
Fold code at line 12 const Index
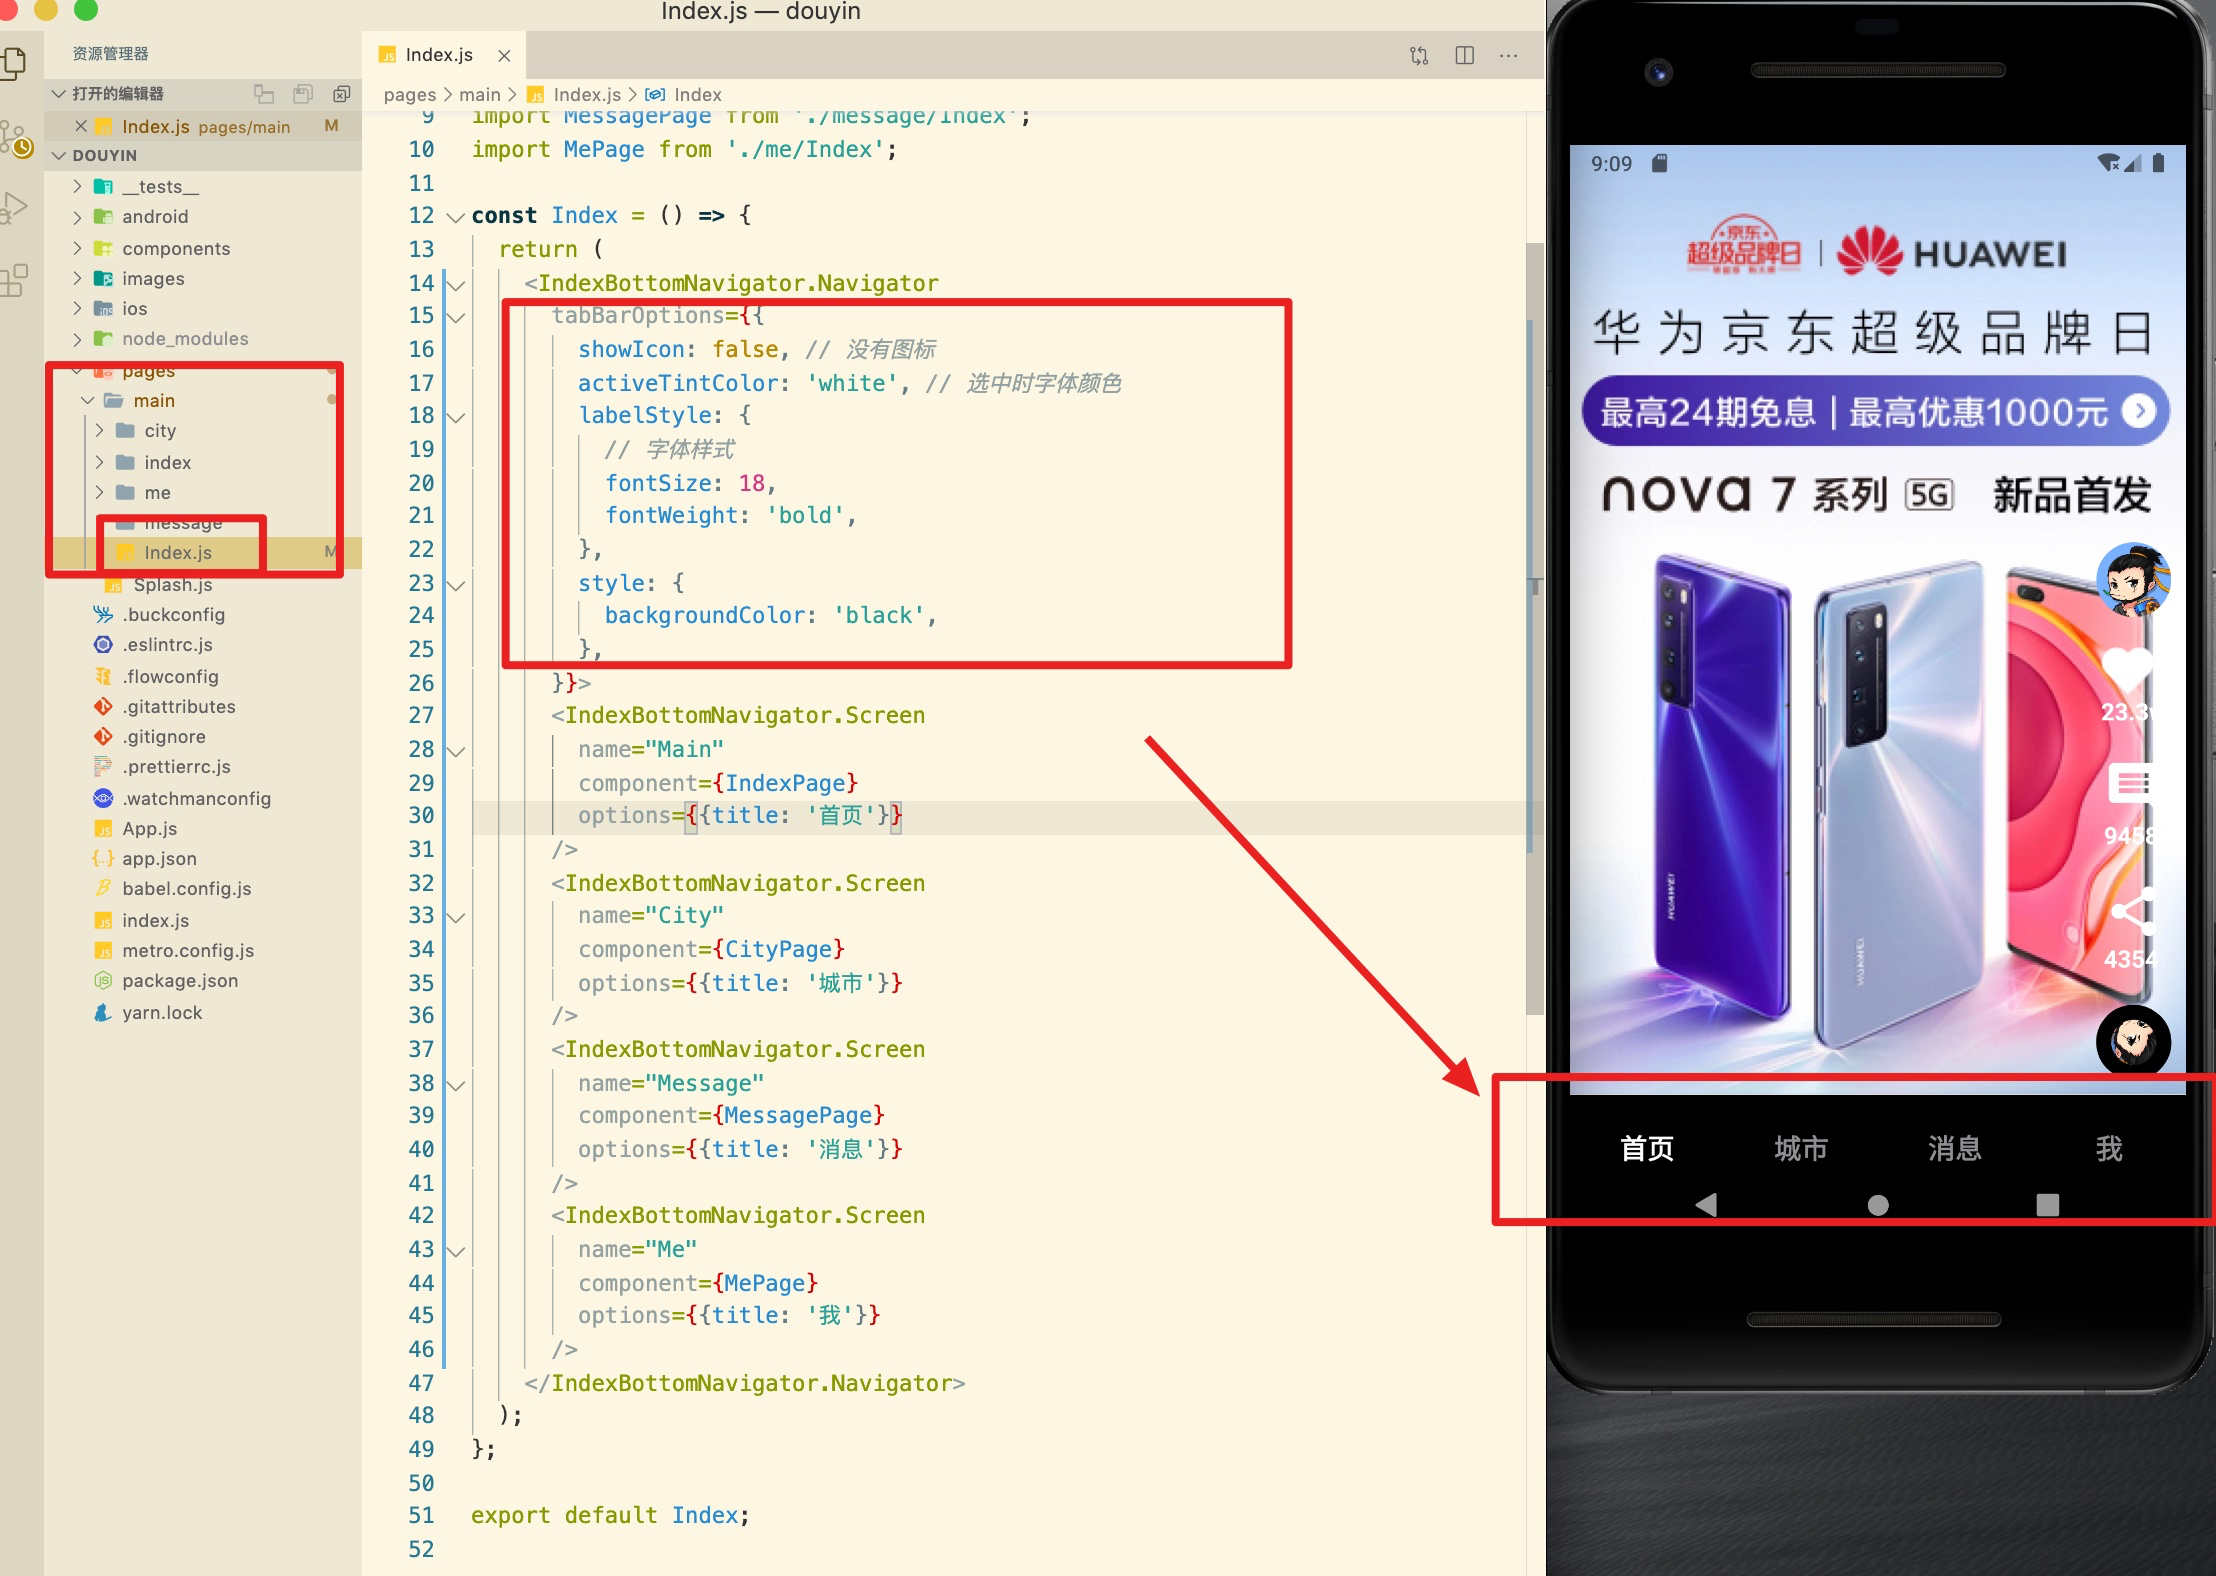click(456, 217)
